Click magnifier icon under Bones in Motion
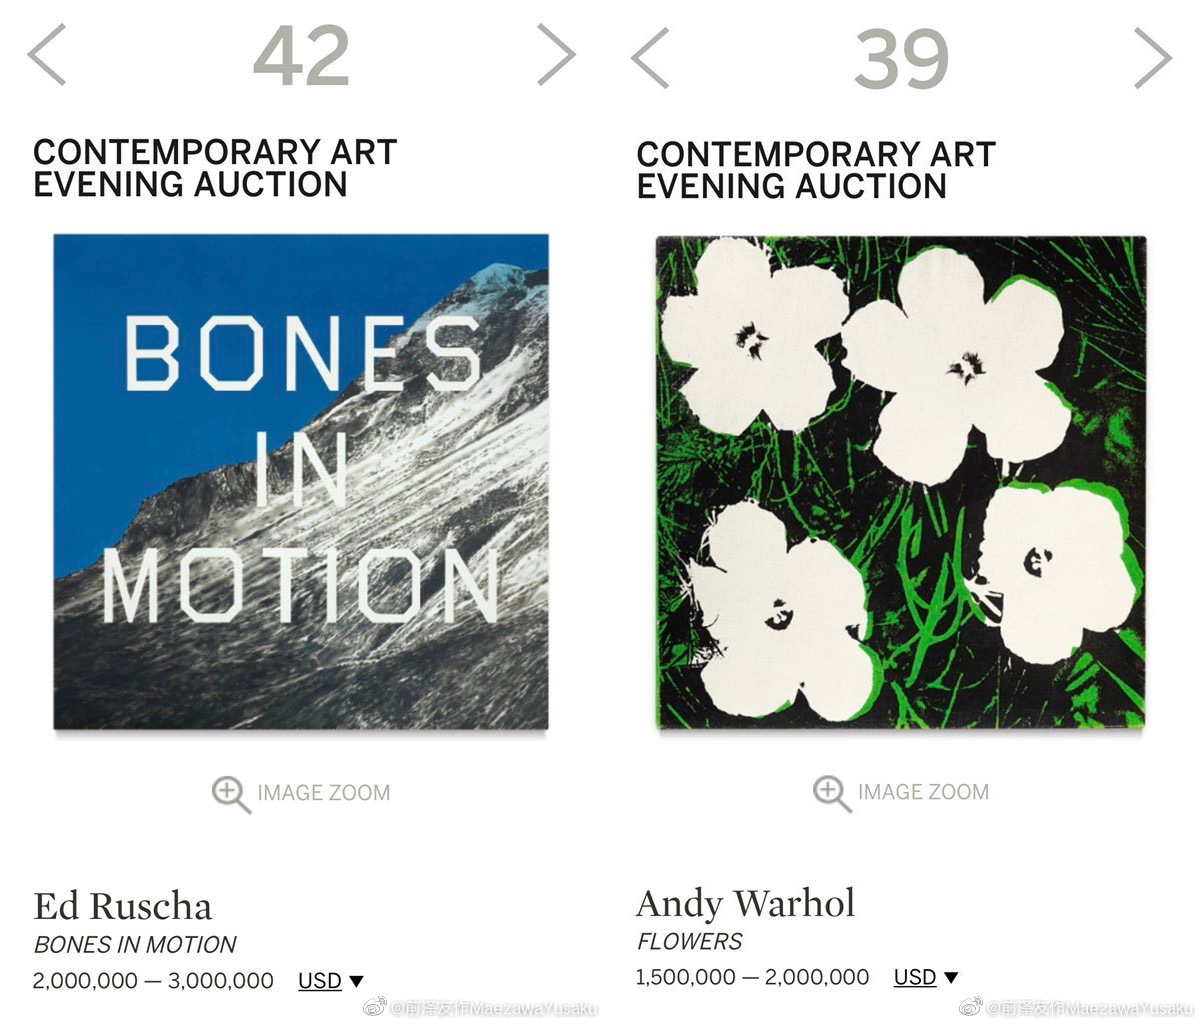 [231, 794]
